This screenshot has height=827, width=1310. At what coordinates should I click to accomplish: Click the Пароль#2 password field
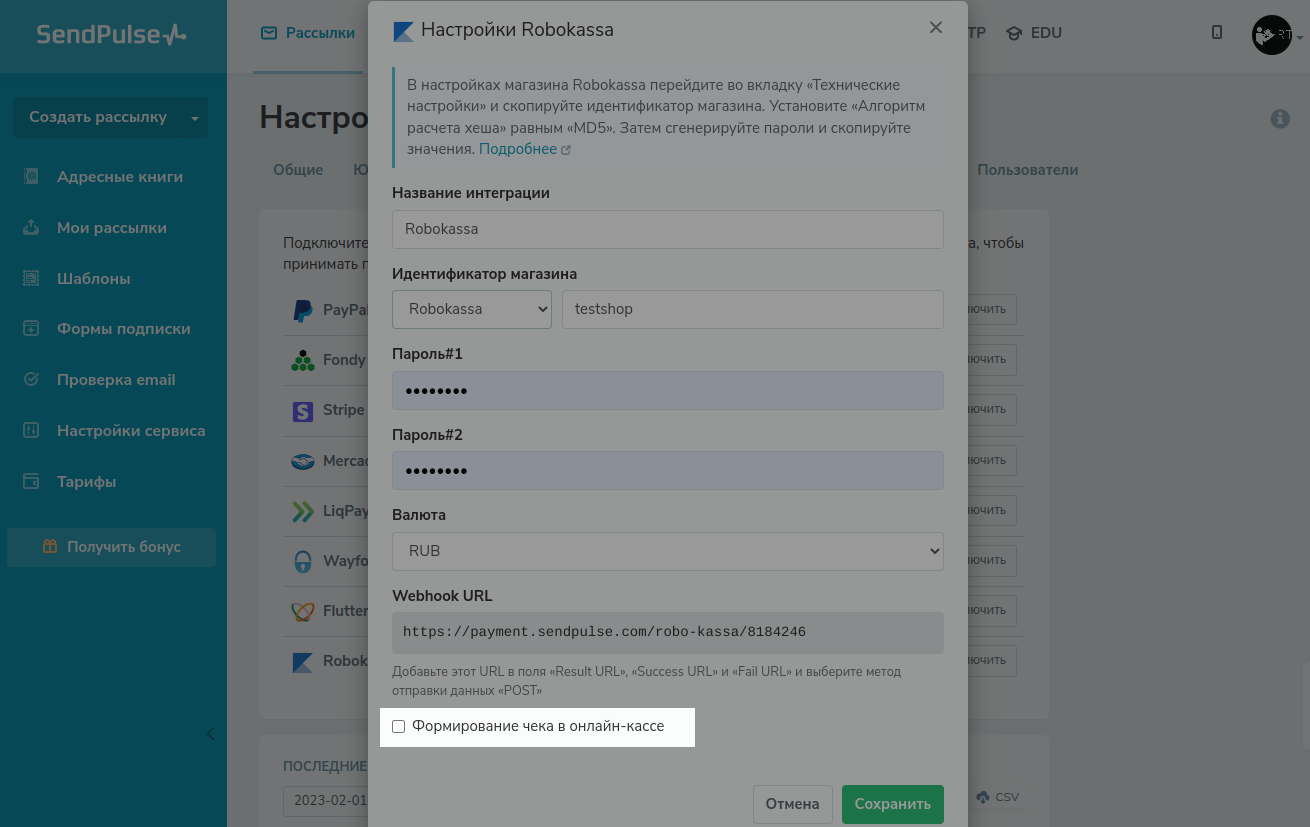pyautogui.click(x=668, y=470)
